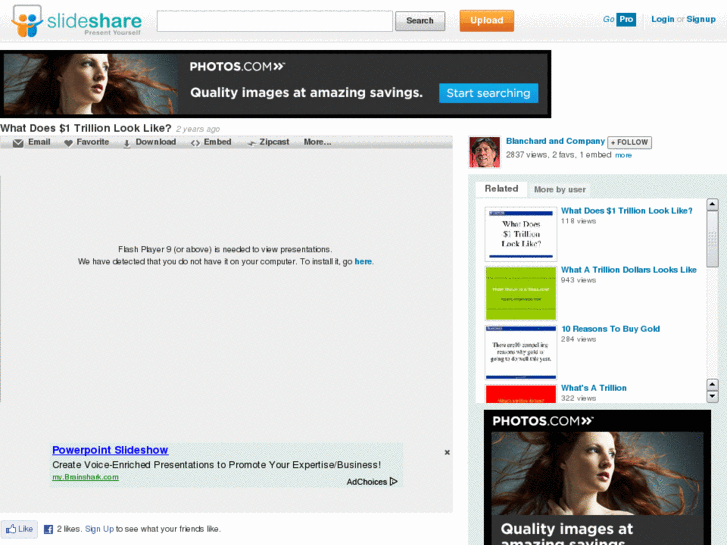
Task: Open the green Trillion Dollars thumbnail
Action: point(521,293)
